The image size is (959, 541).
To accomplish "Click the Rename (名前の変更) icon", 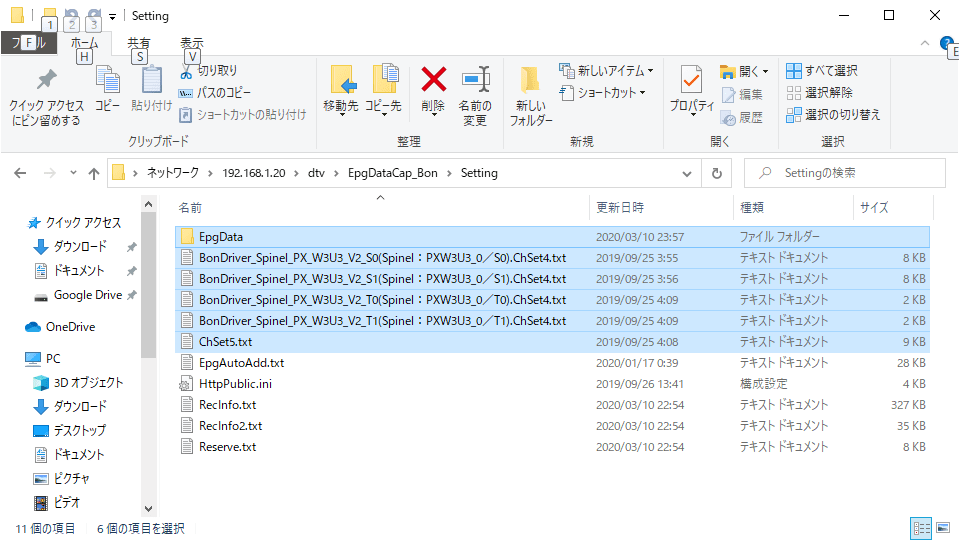I will click(x=475, y=79).
